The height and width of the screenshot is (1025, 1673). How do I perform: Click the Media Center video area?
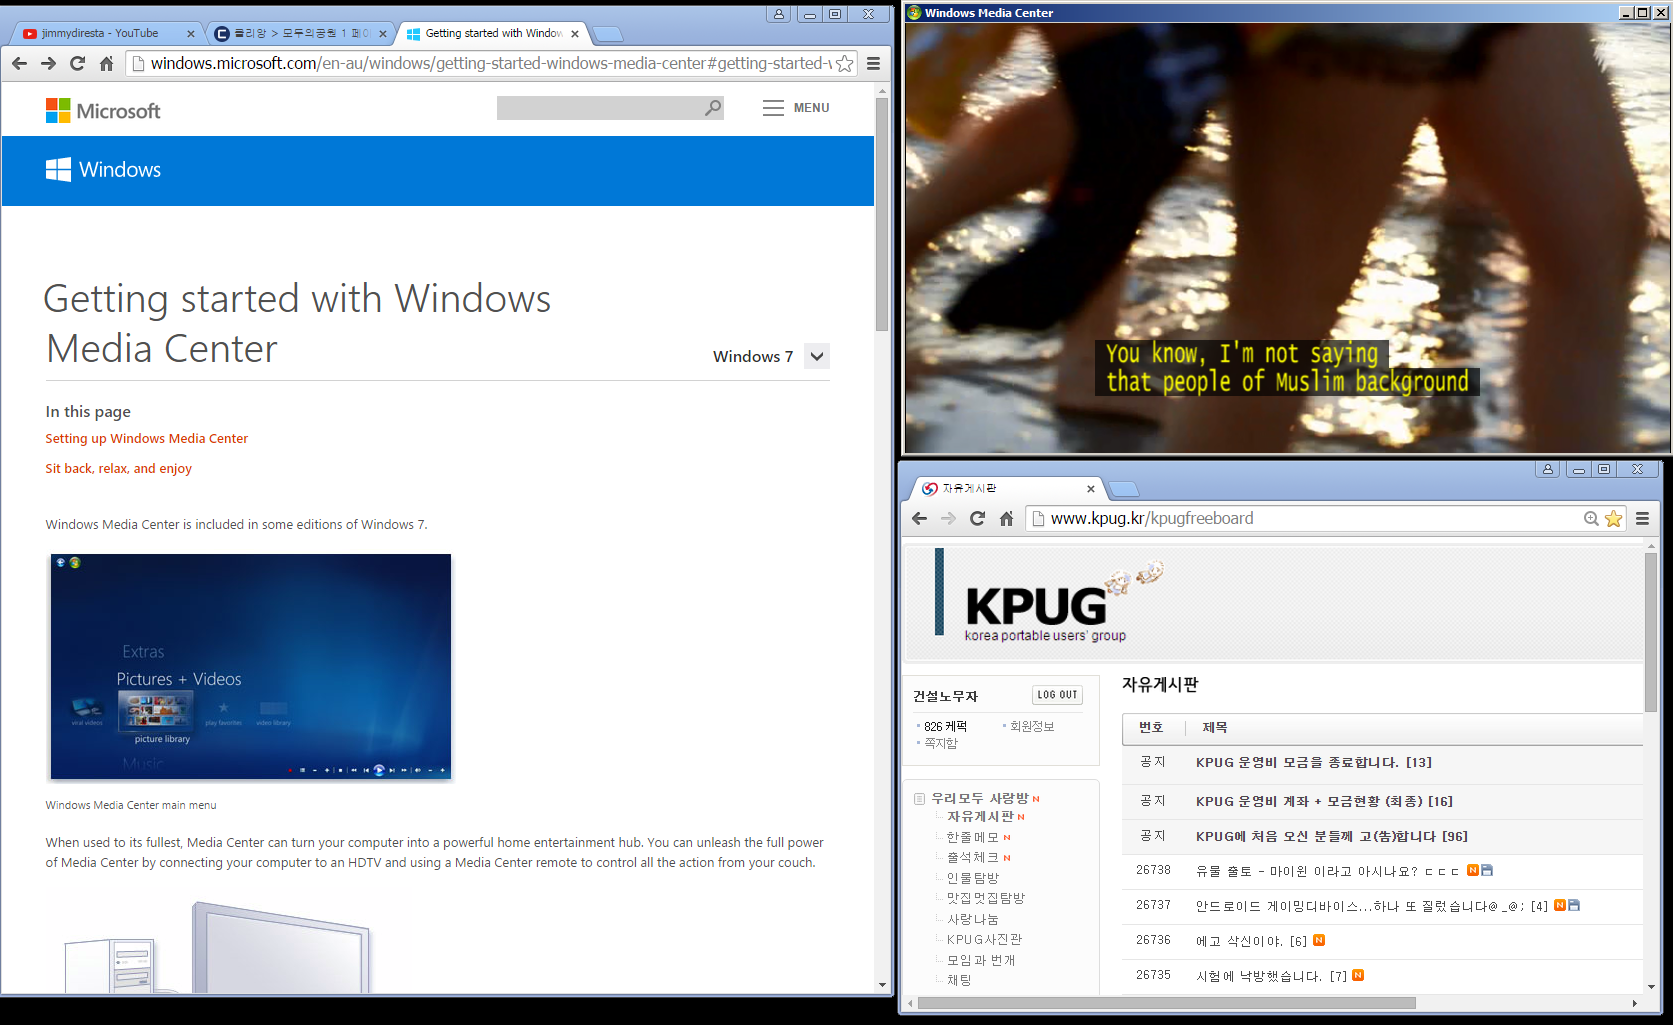pos(1287,238)
